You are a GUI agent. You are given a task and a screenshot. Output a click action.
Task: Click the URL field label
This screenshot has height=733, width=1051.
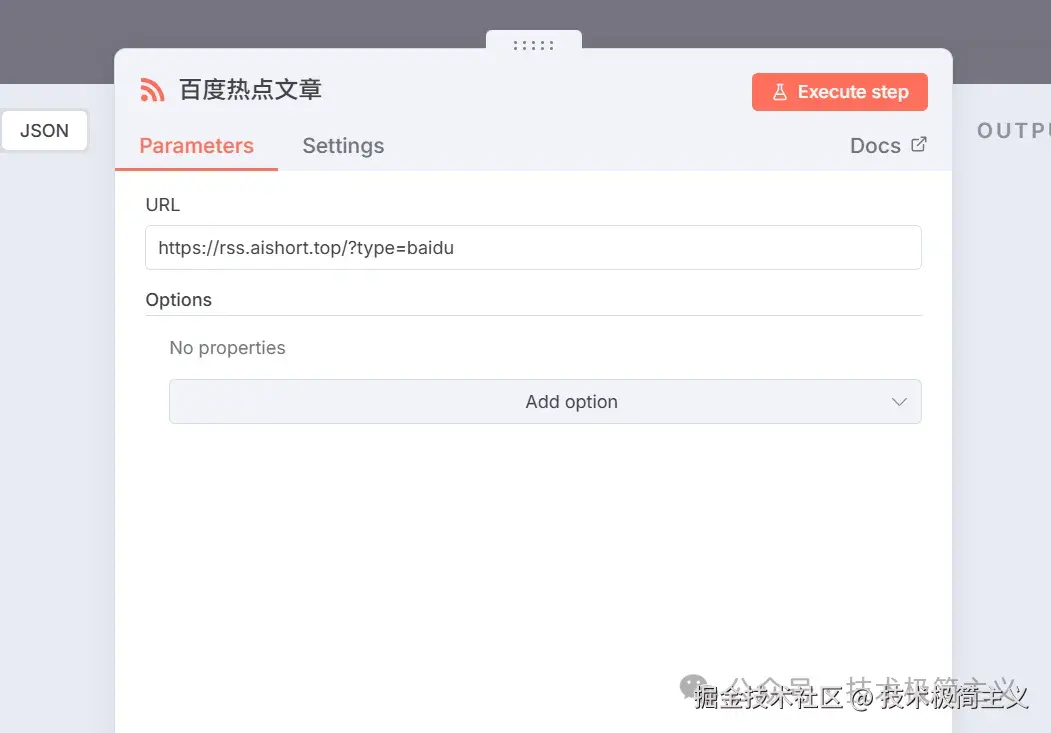163,205
